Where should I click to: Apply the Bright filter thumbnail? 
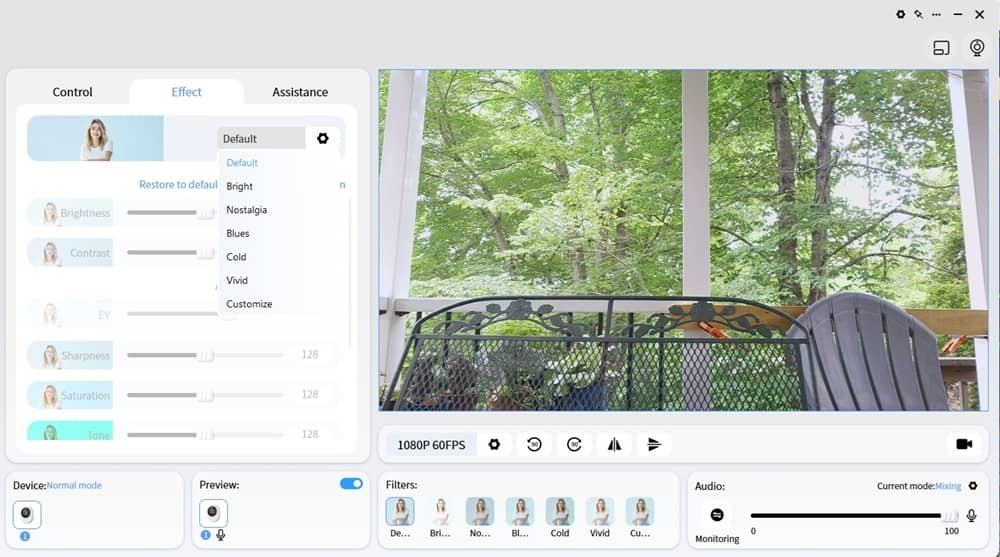[x=440, y=512]
